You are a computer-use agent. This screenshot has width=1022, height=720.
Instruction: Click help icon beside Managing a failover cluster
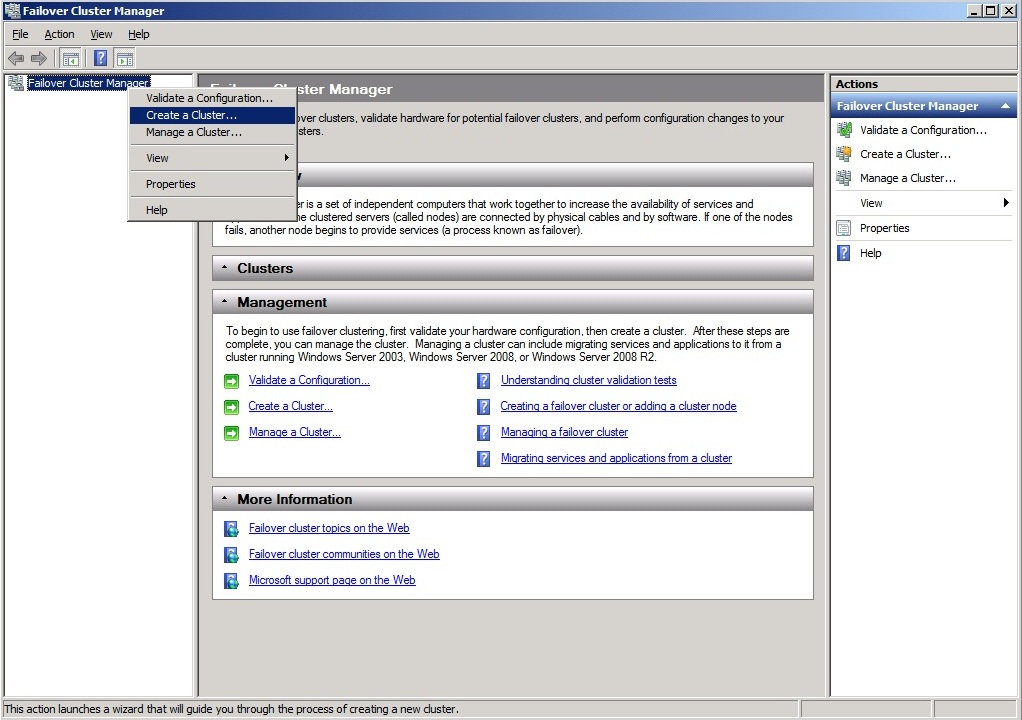tap(484, 433)
